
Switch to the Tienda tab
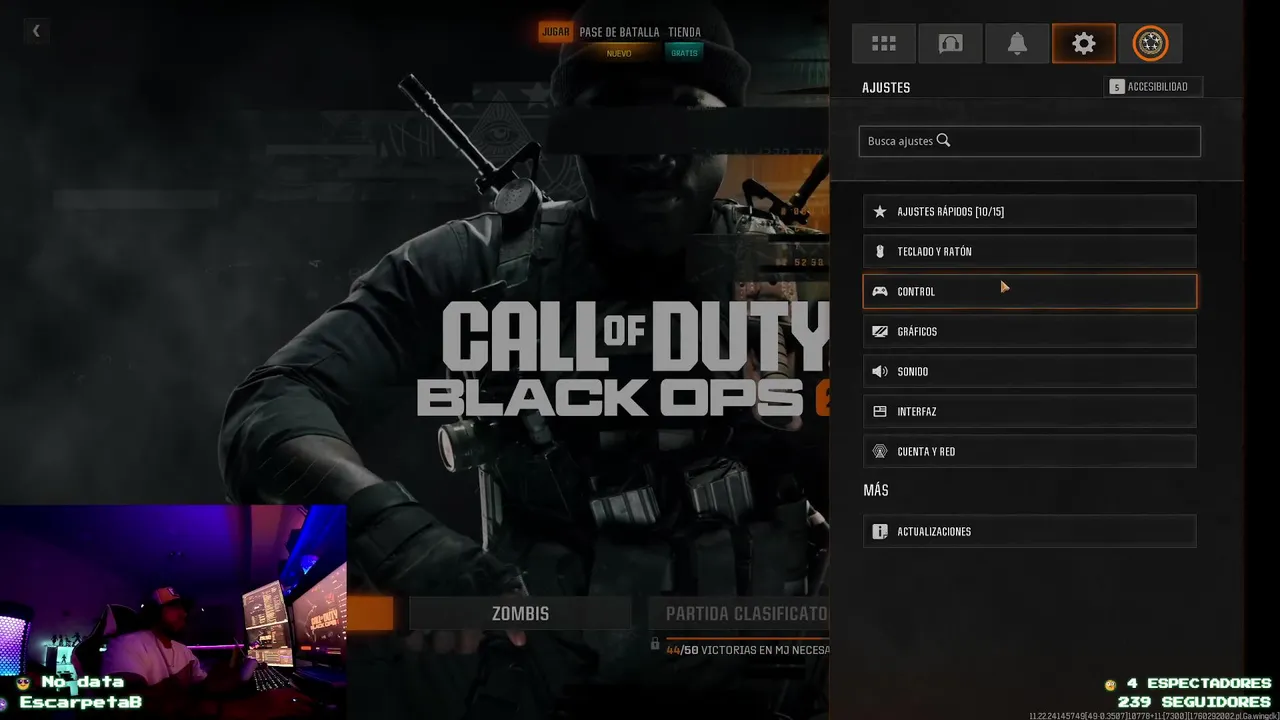685,32
